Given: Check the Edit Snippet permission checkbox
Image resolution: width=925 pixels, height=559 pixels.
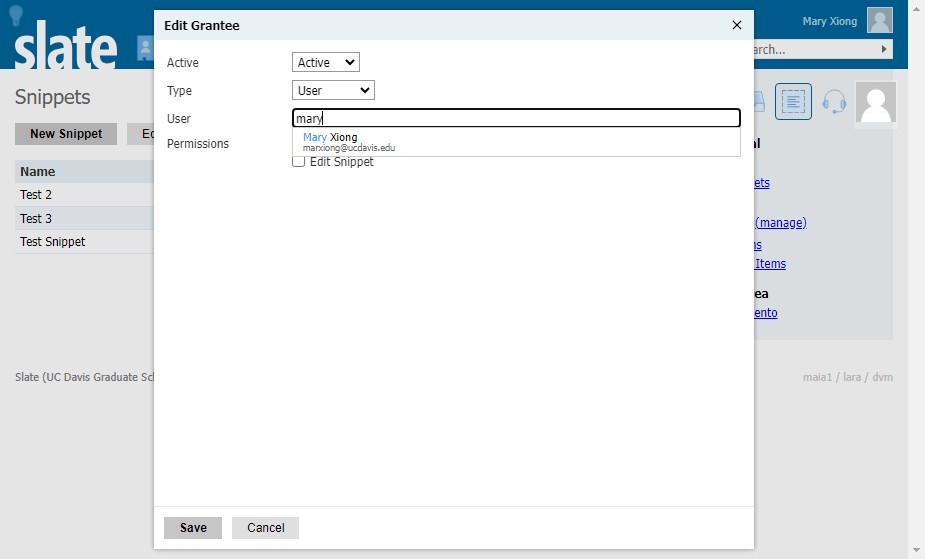Looking at the screenshot, I should pyautogui.click(x=299, y=162).
